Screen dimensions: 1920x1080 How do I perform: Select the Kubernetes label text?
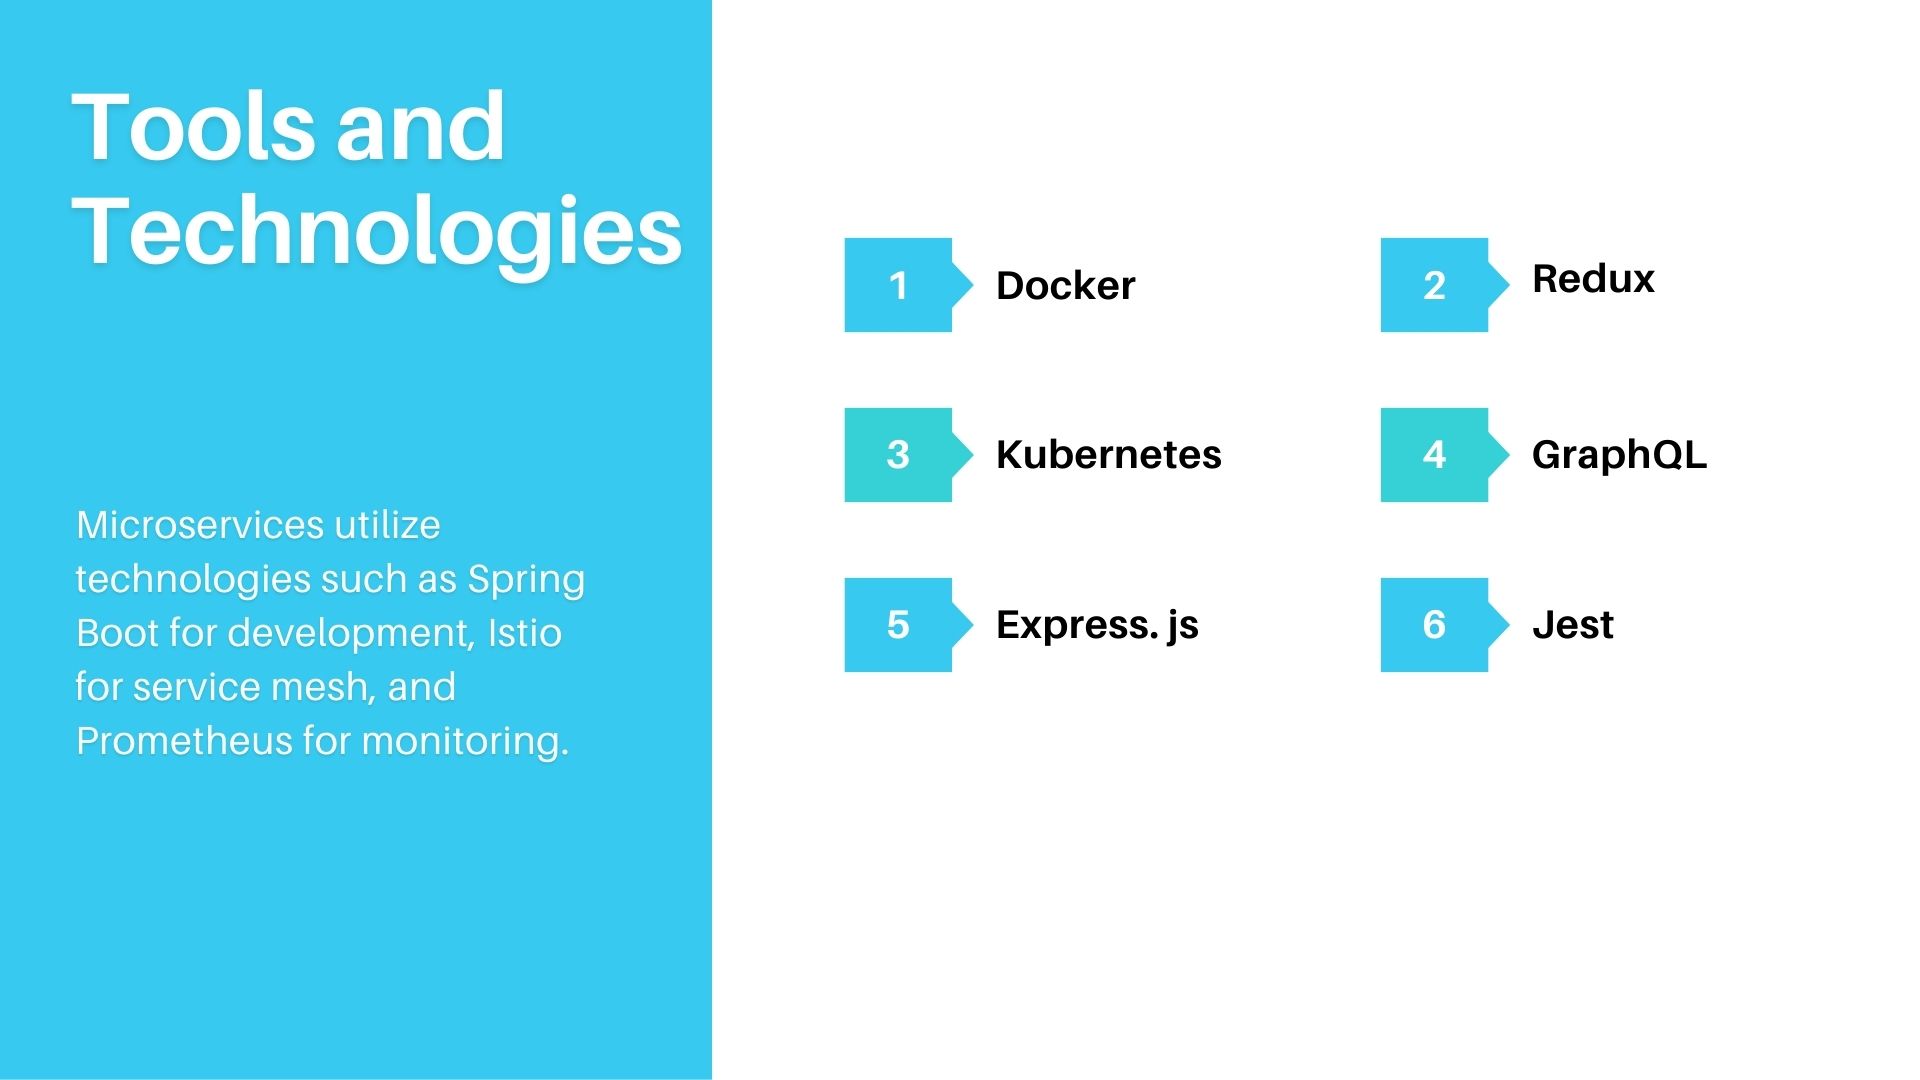click(x=1108, y=452)
